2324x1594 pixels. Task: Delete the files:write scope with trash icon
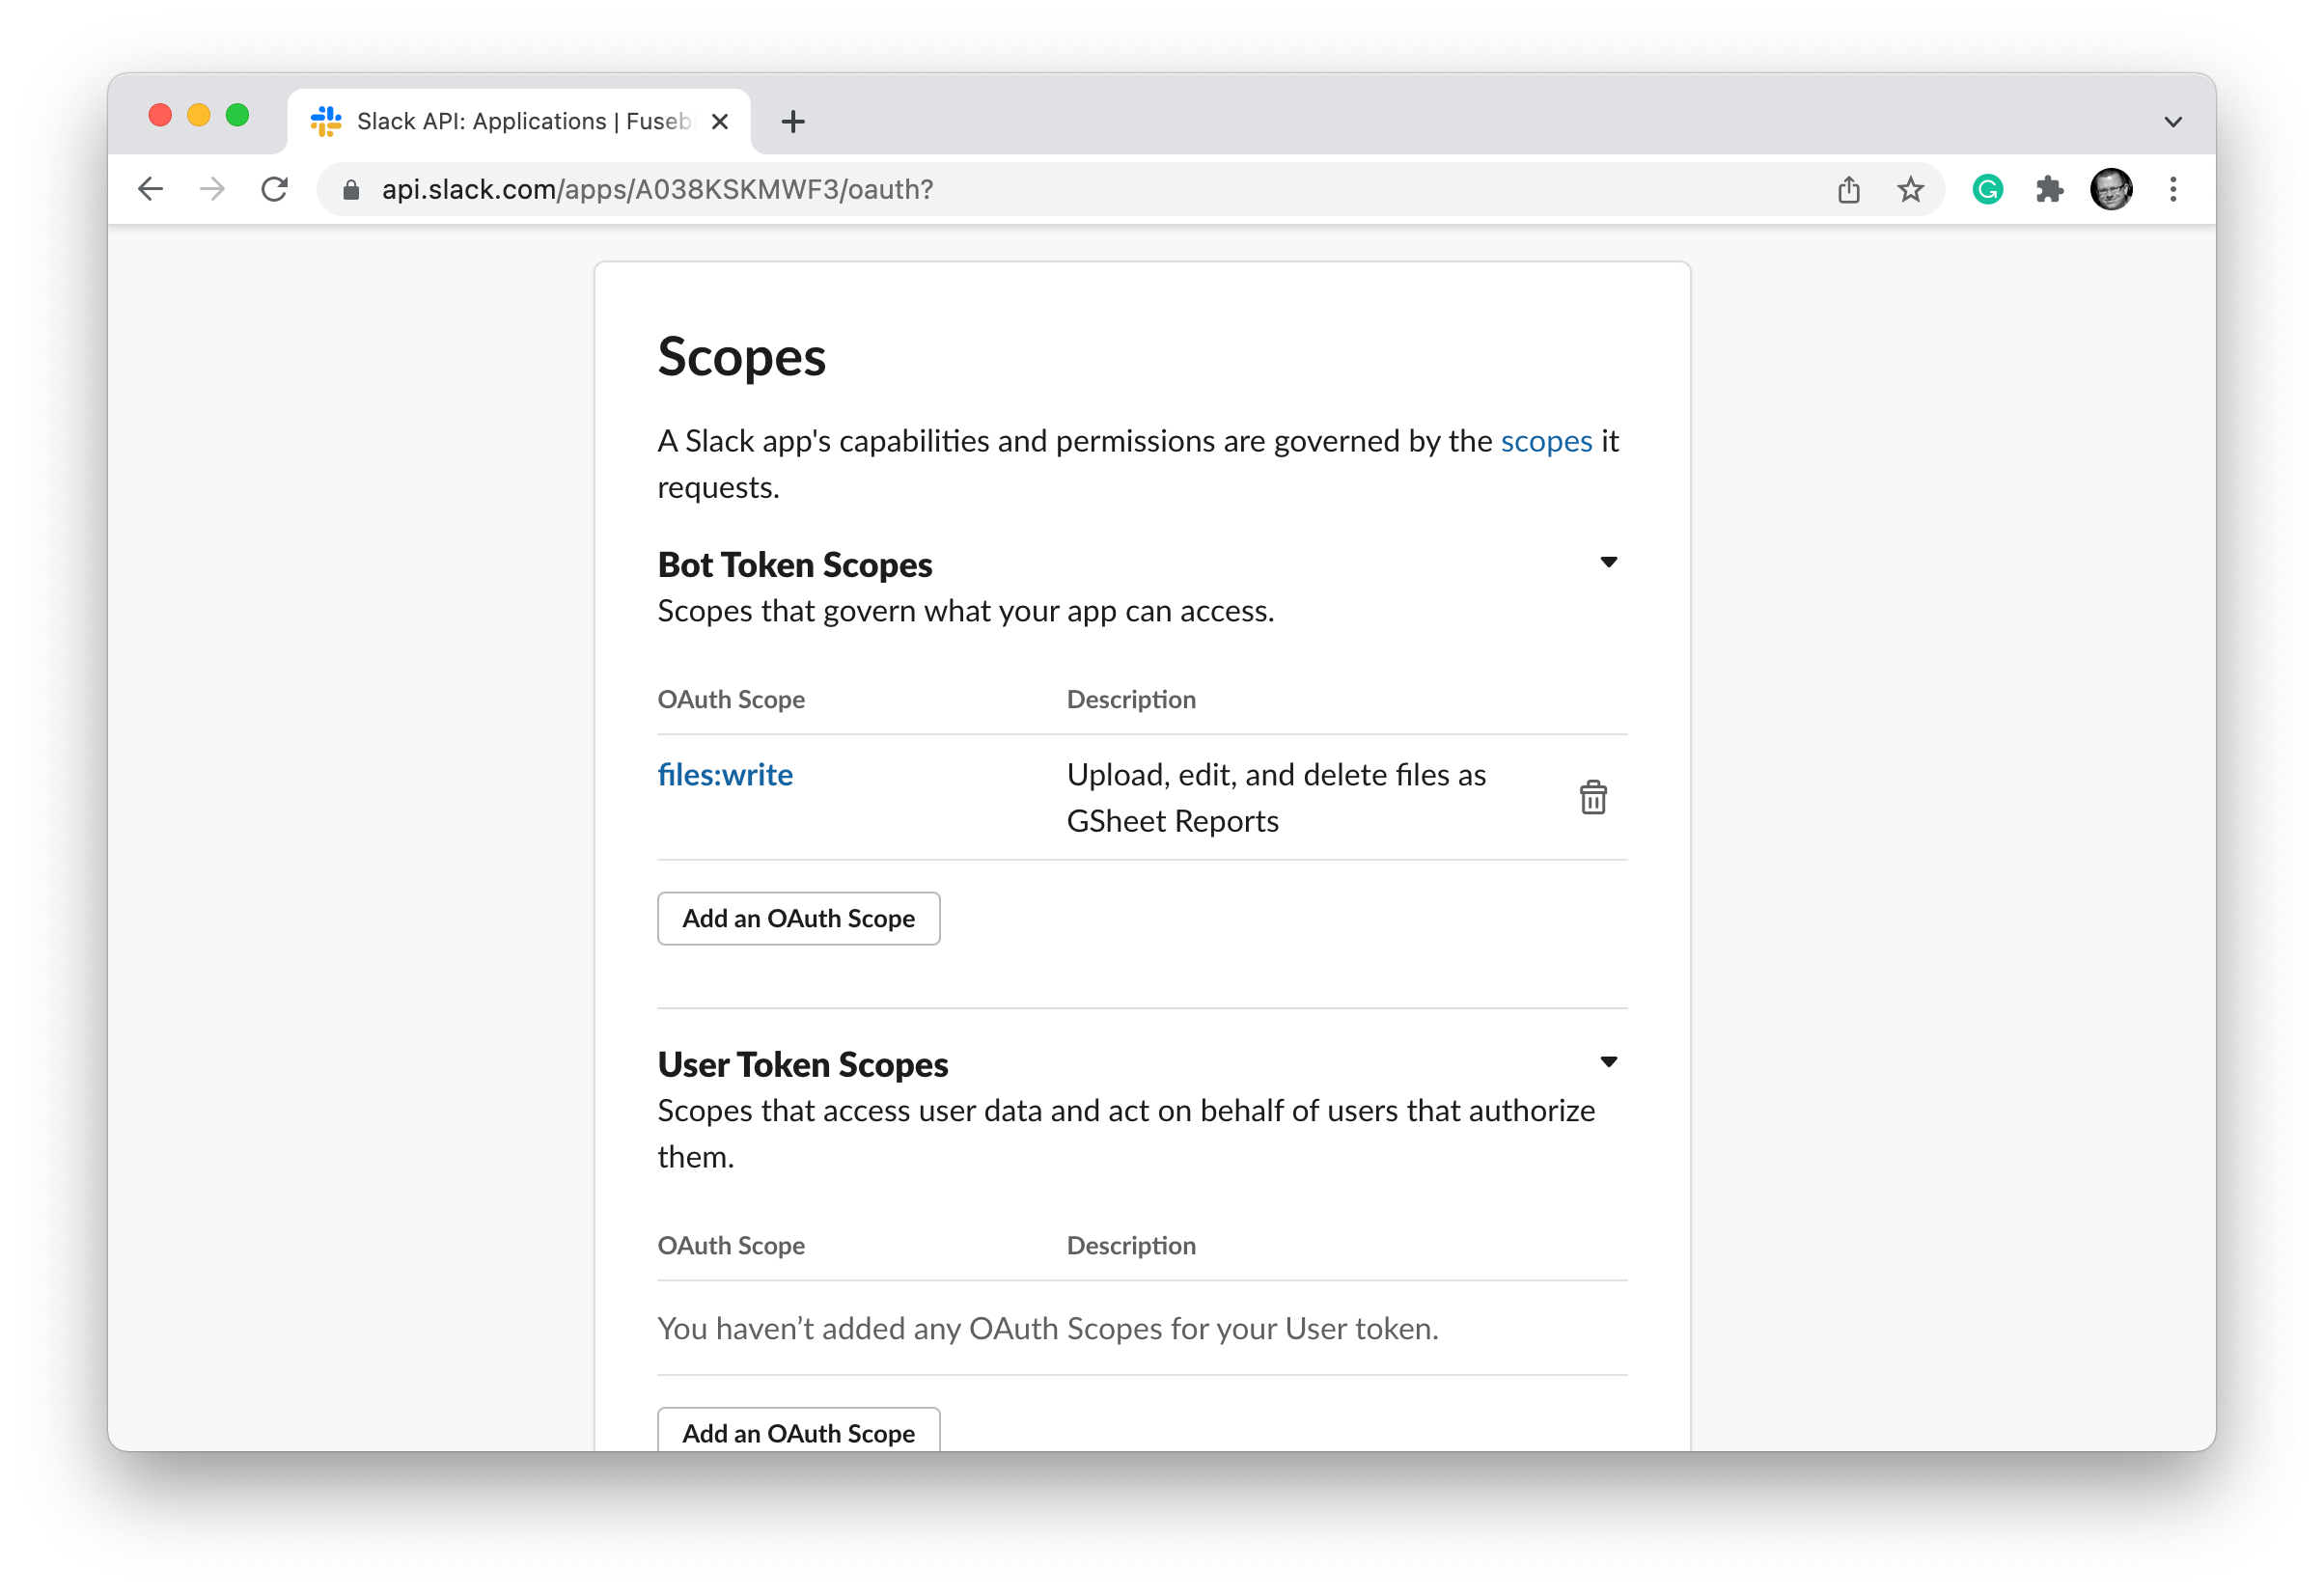[1592, 797]
